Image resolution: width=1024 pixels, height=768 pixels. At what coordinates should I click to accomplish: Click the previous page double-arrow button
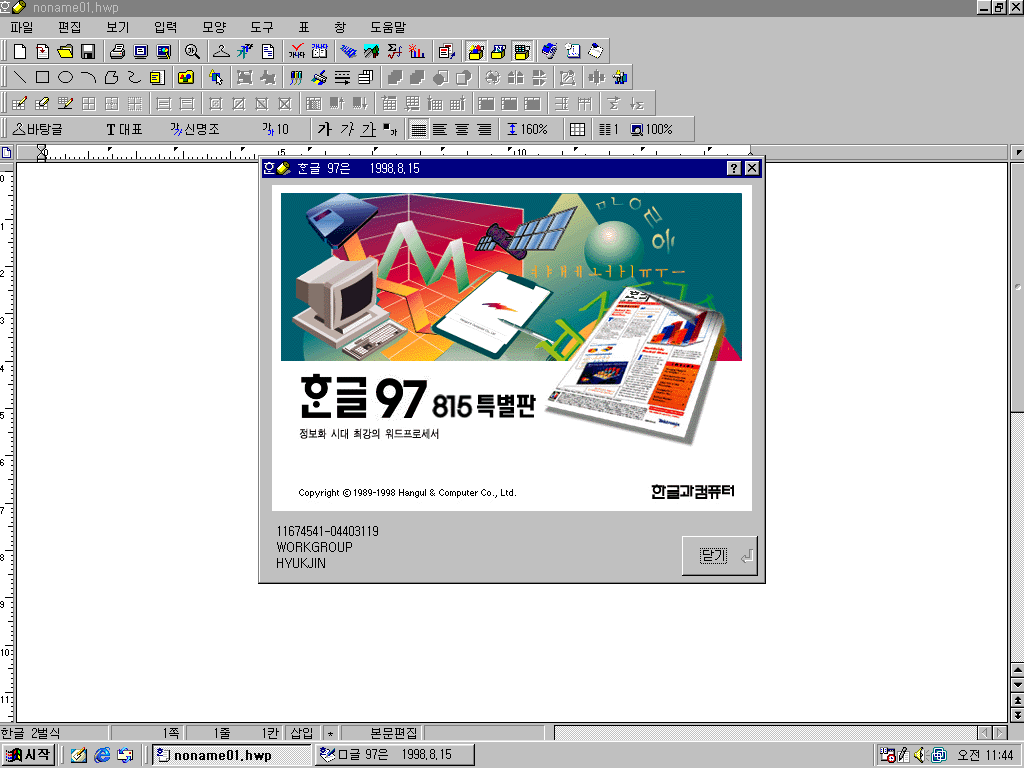pyautogui.click(x=1017, y=699)
